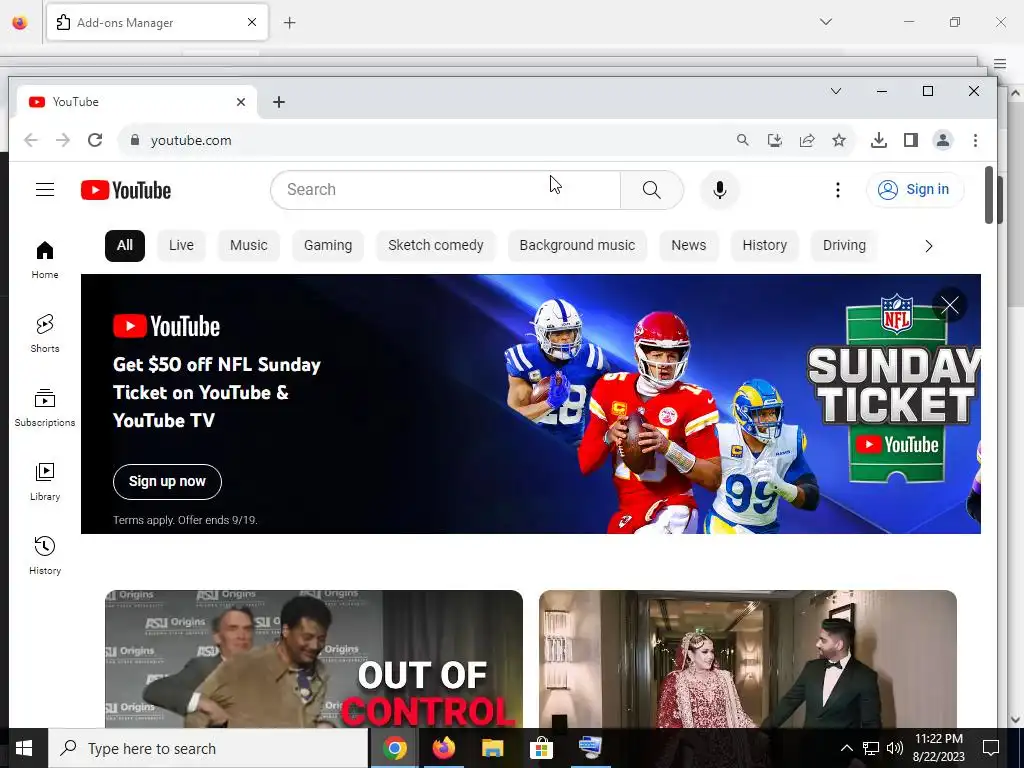This screenshot has height=768, width=1024.
Task: Click the Sign in button
Action: (915, 189)
